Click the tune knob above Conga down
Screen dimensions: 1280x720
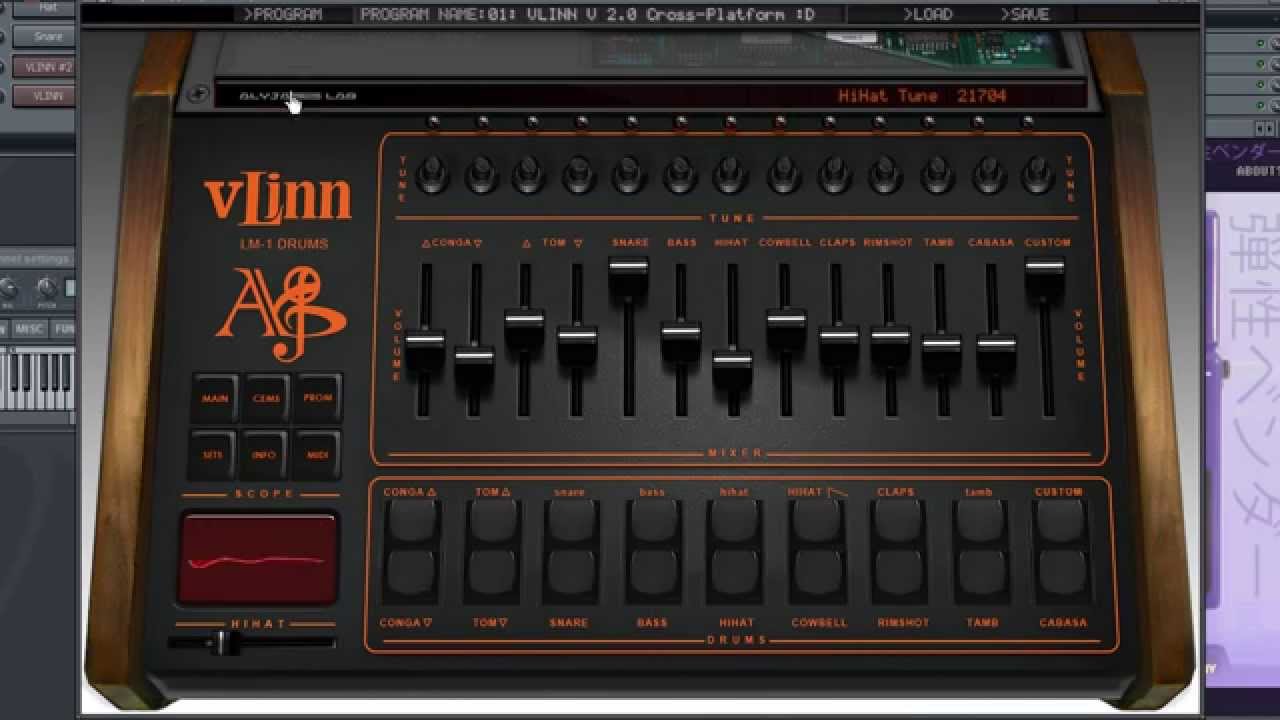coord(481,175)
